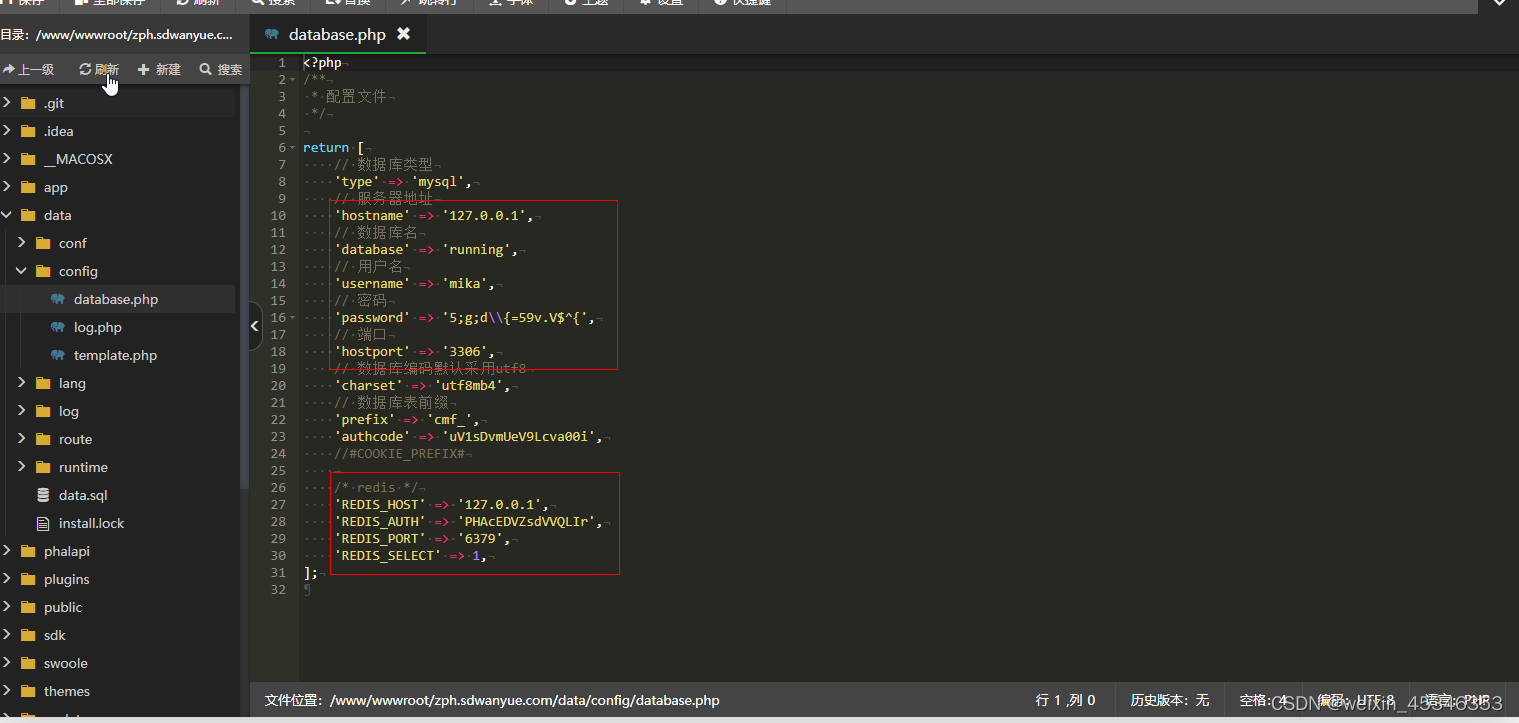Click the 搜索 search button in the sidebar
This screenshot has height=723, width=1519.
pyautogui.click(x=221, y=69)
